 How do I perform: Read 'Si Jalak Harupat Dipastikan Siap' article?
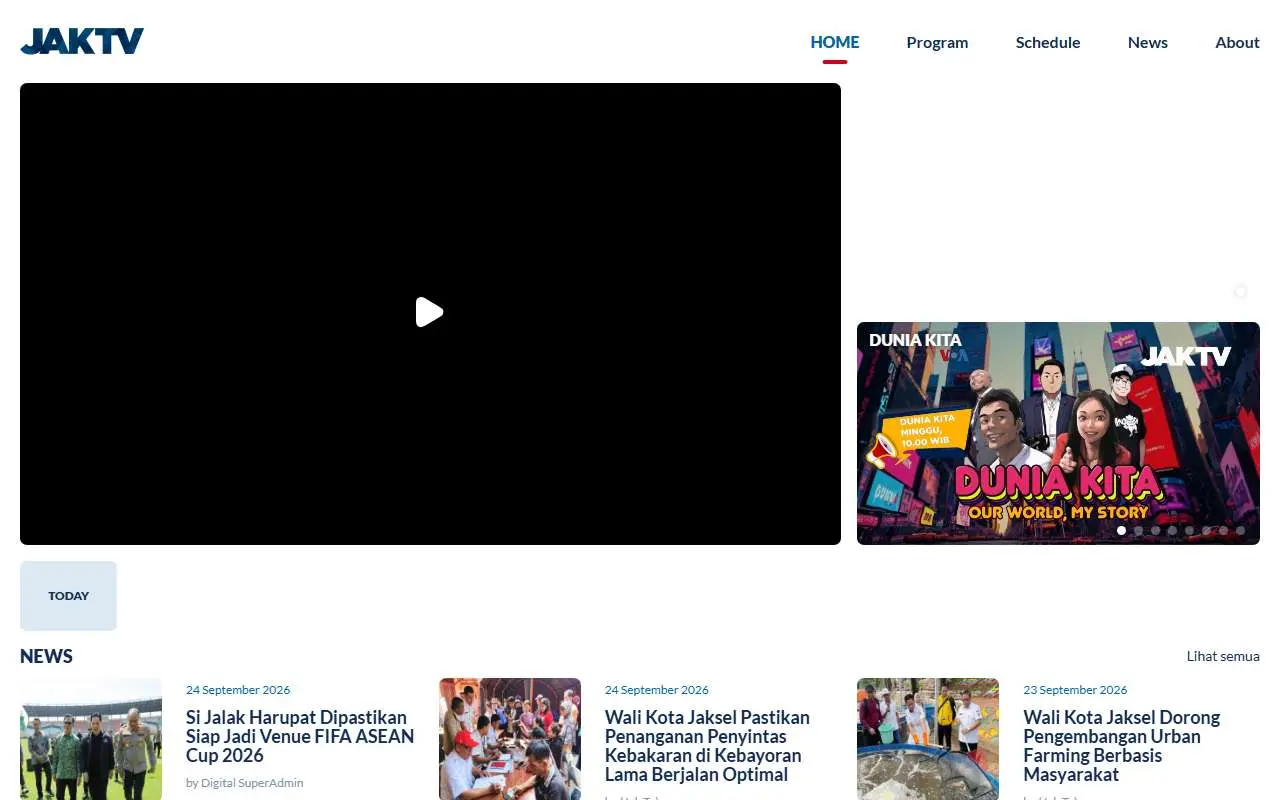point(300,736)
